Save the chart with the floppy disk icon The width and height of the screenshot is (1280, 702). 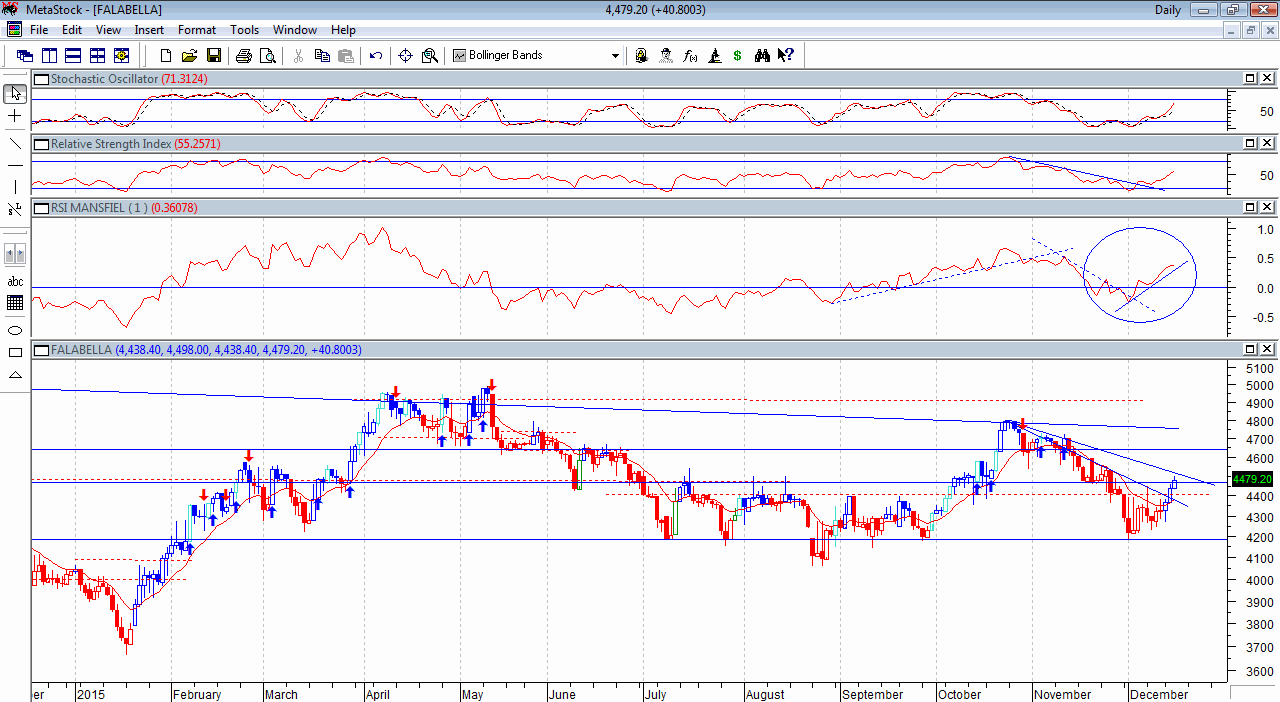214,56
